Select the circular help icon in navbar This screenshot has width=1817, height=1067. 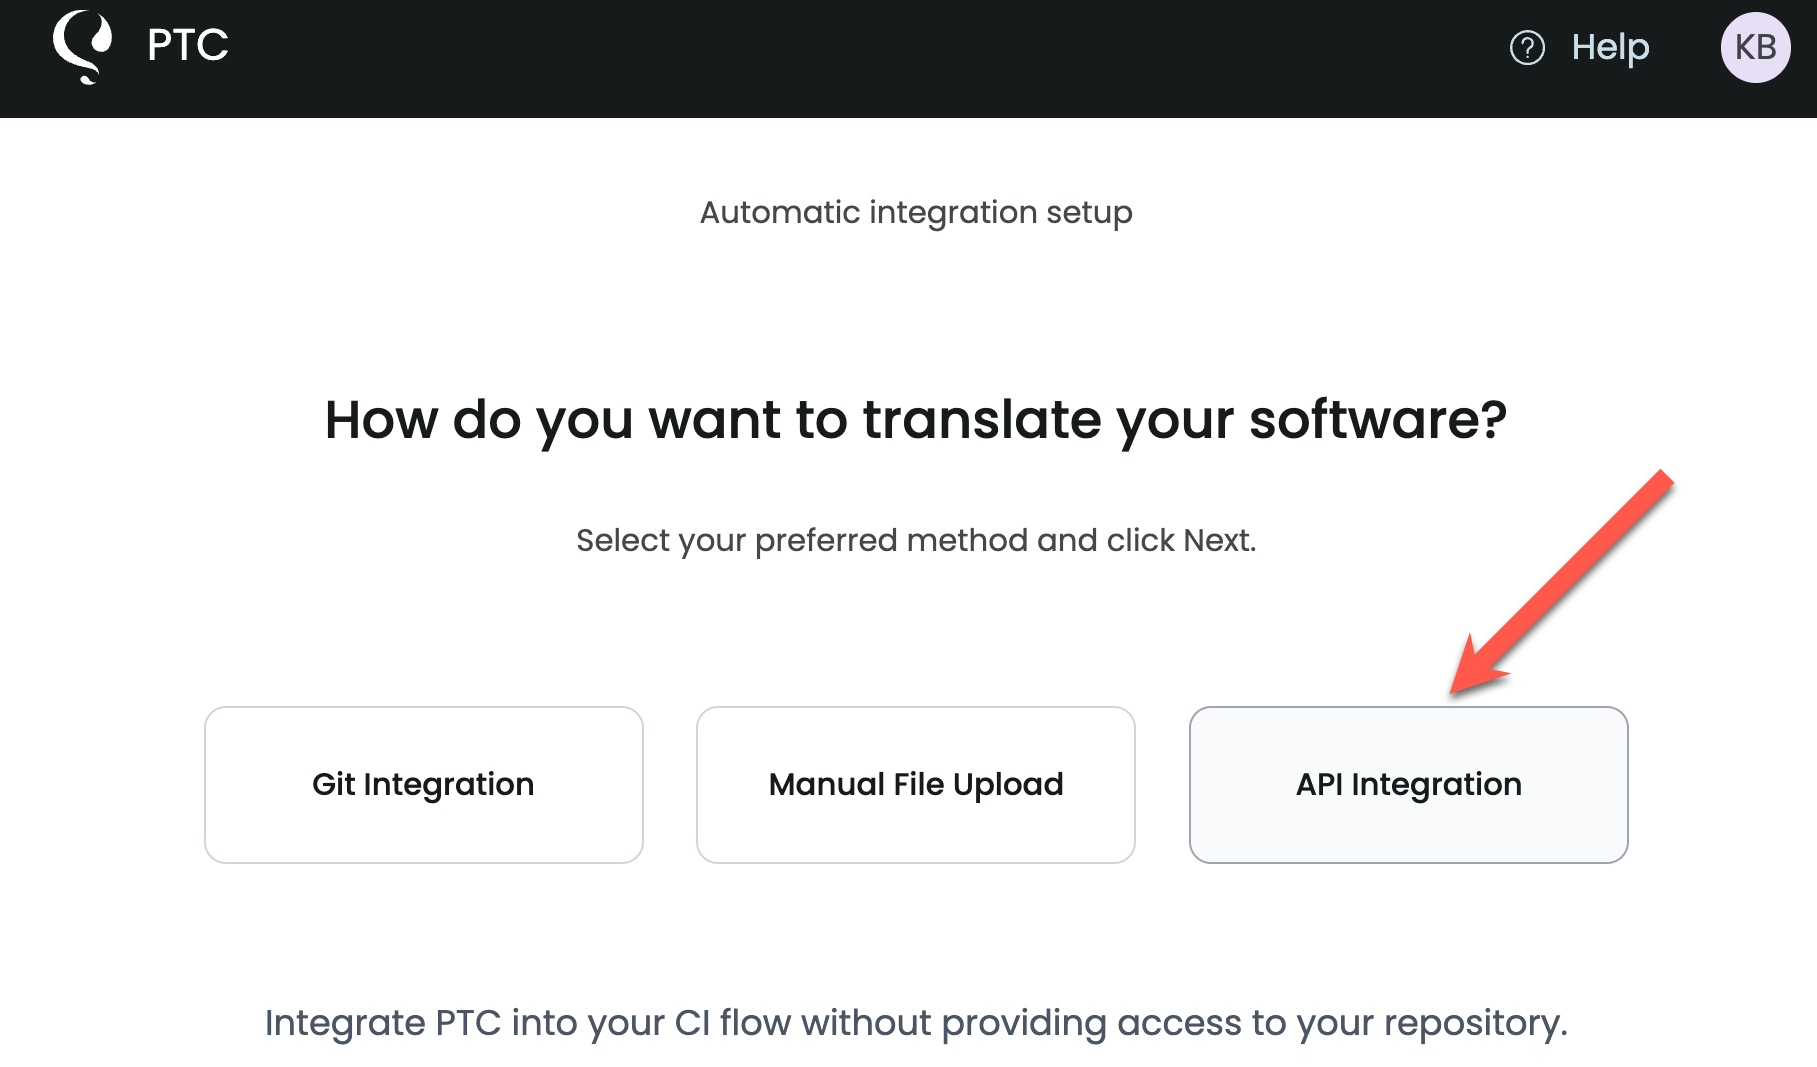click(1527, 46)
